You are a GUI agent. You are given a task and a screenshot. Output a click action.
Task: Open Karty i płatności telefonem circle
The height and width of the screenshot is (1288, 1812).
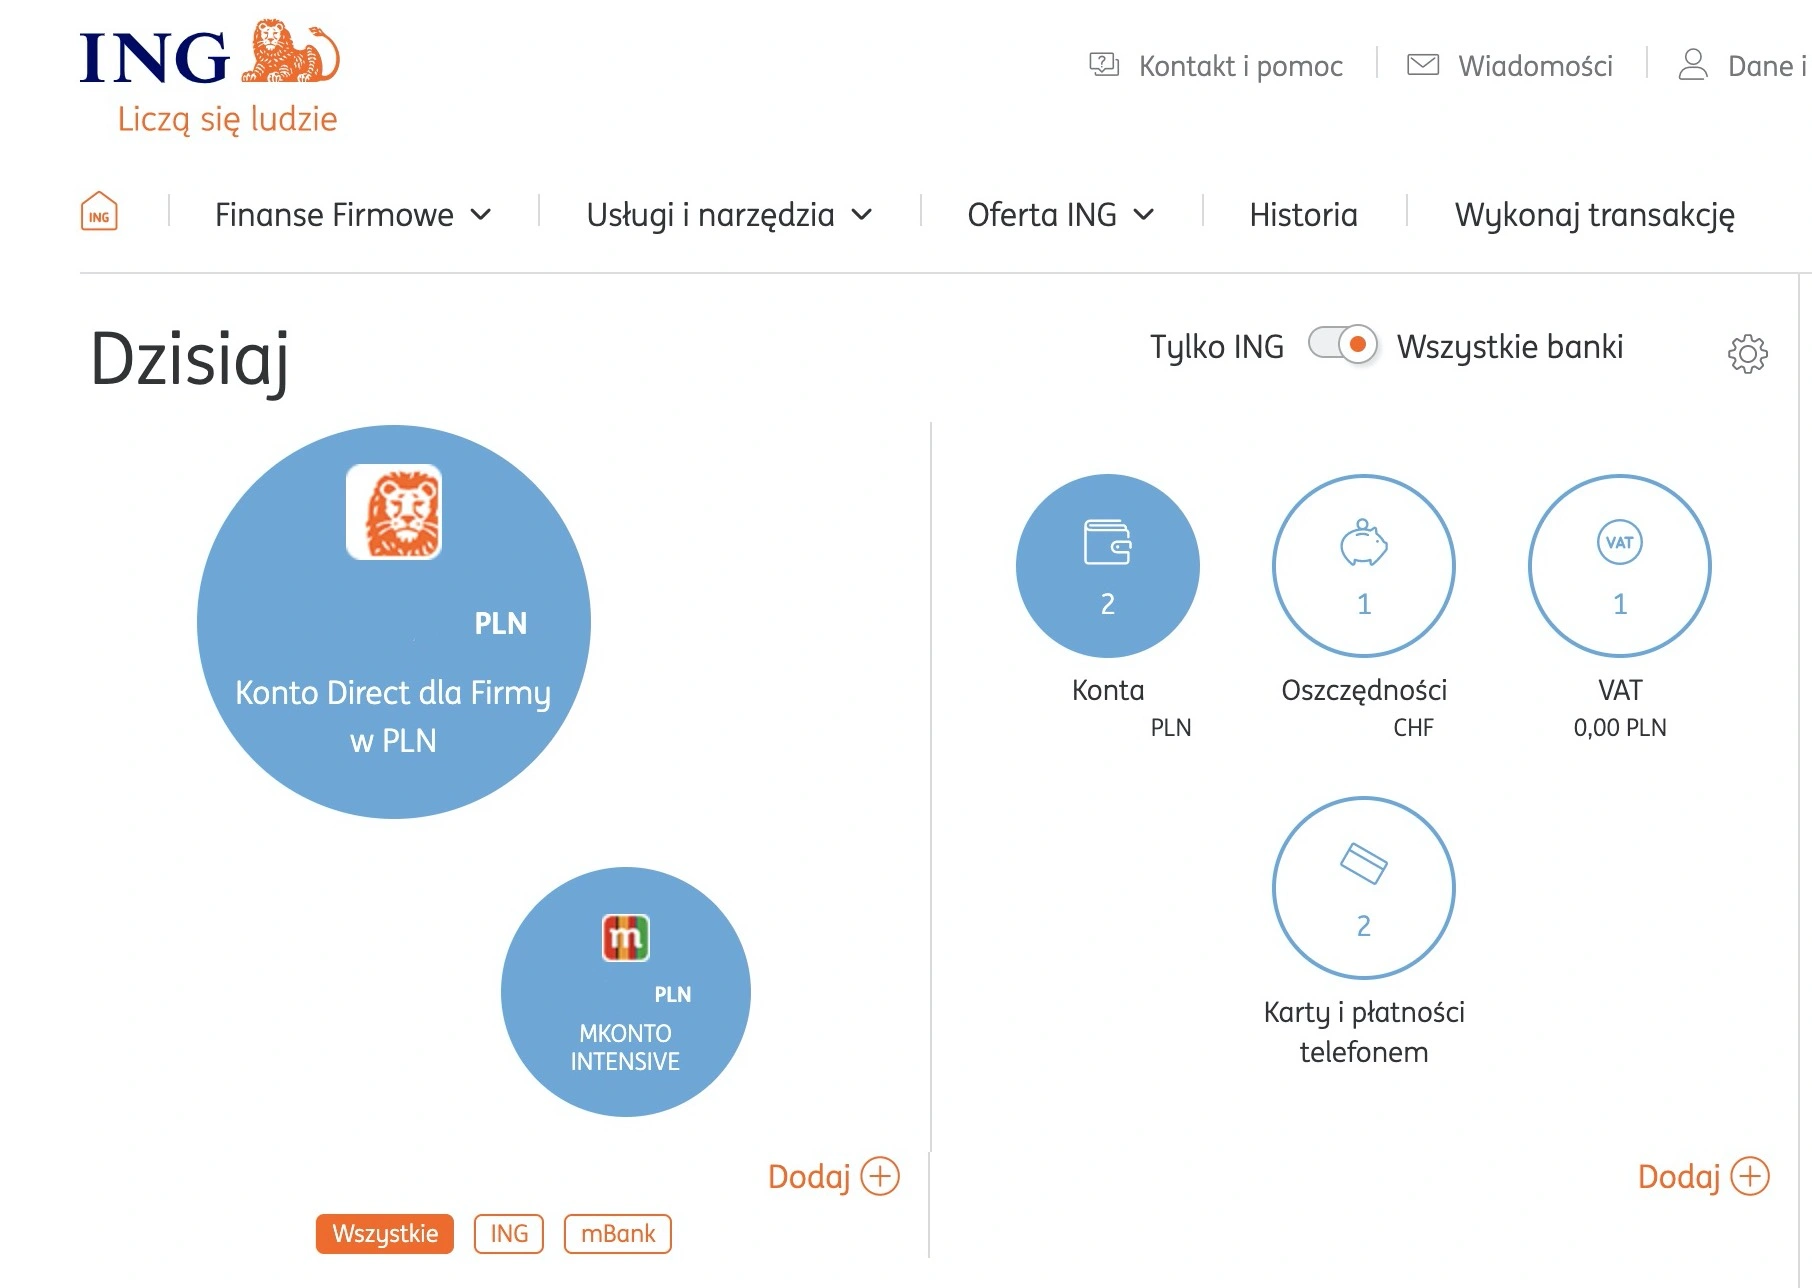pyautogui.click(x=1363, y=888)
